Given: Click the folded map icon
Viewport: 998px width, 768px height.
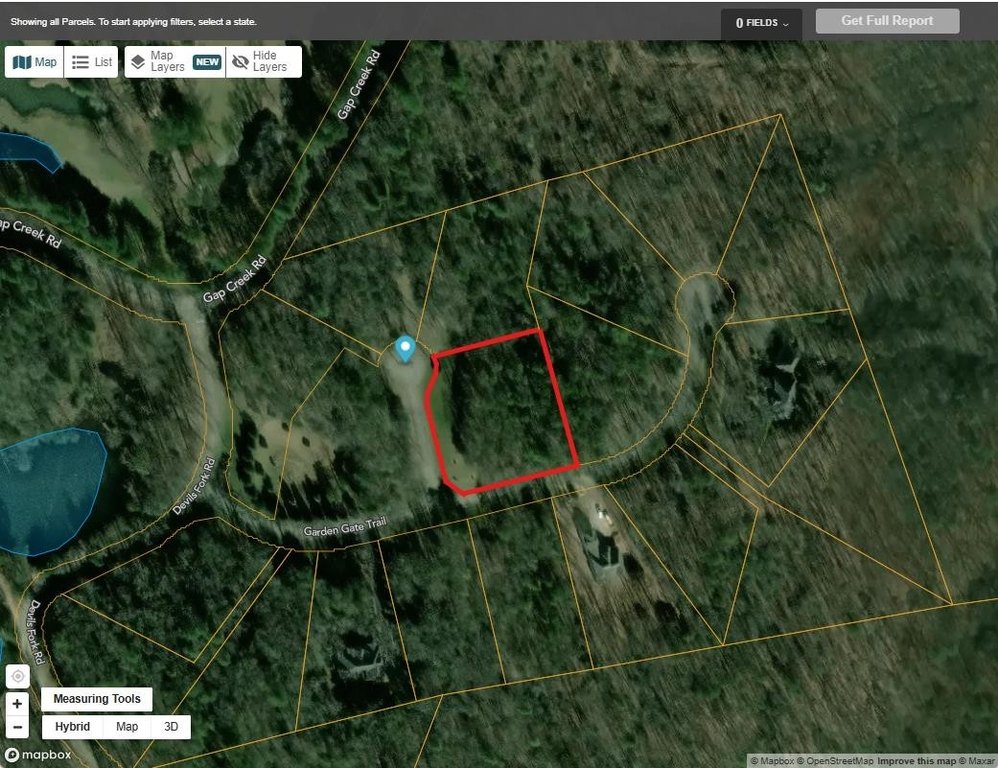Looking at the screenshot, I should (x=22, y=62).
